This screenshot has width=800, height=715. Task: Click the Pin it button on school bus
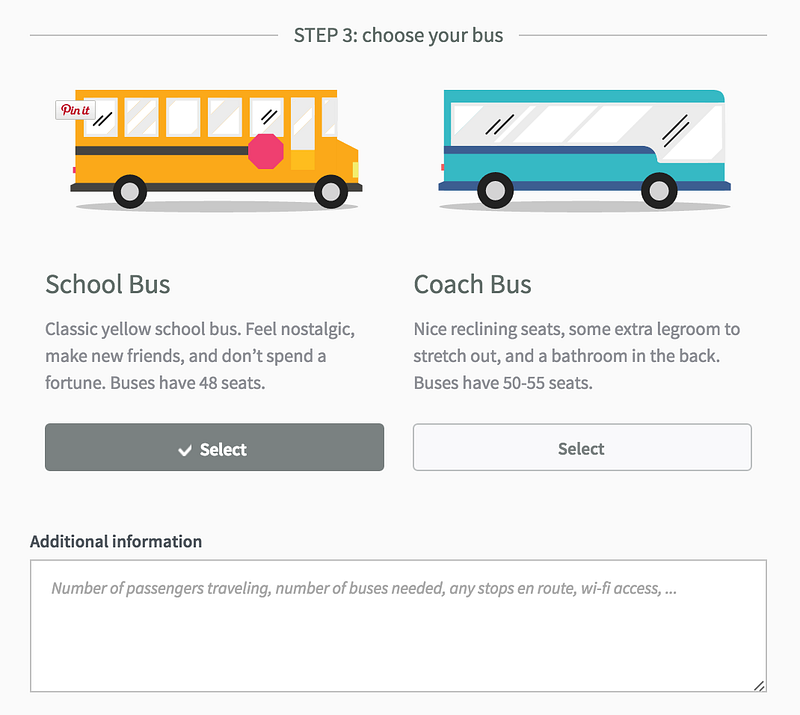[75, 110]
